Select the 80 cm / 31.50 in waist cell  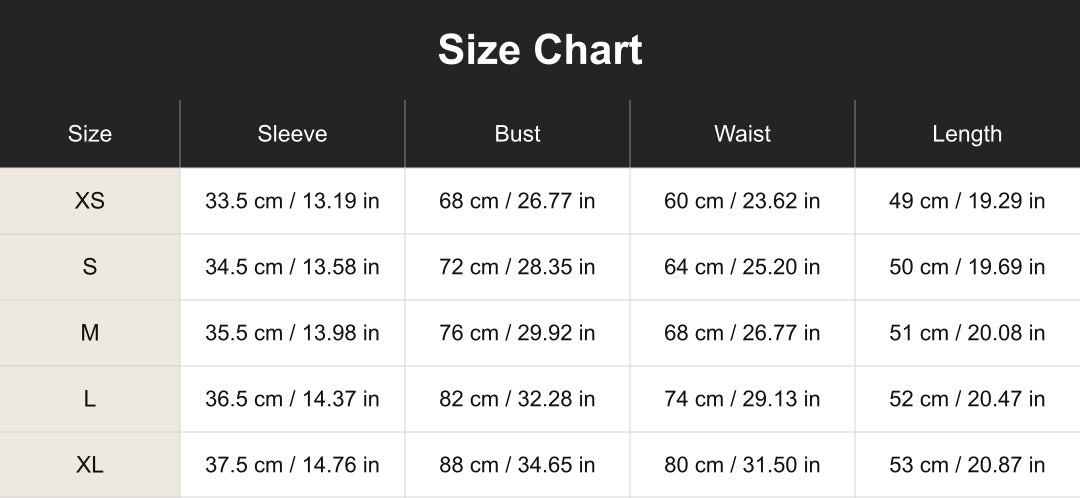click(742, 465)
